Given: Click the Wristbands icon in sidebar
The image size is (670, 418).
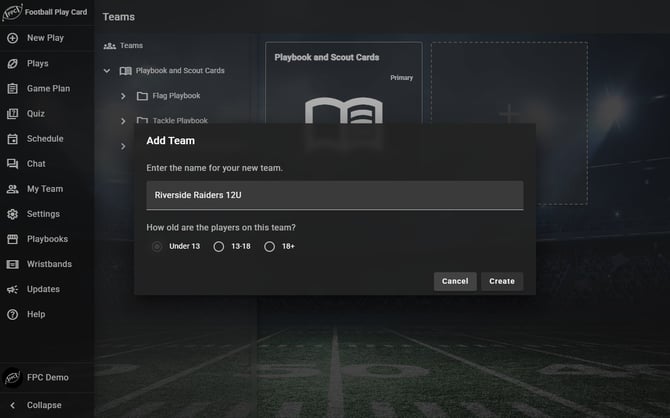Looking at the screenshot, I should click(12, 264).
